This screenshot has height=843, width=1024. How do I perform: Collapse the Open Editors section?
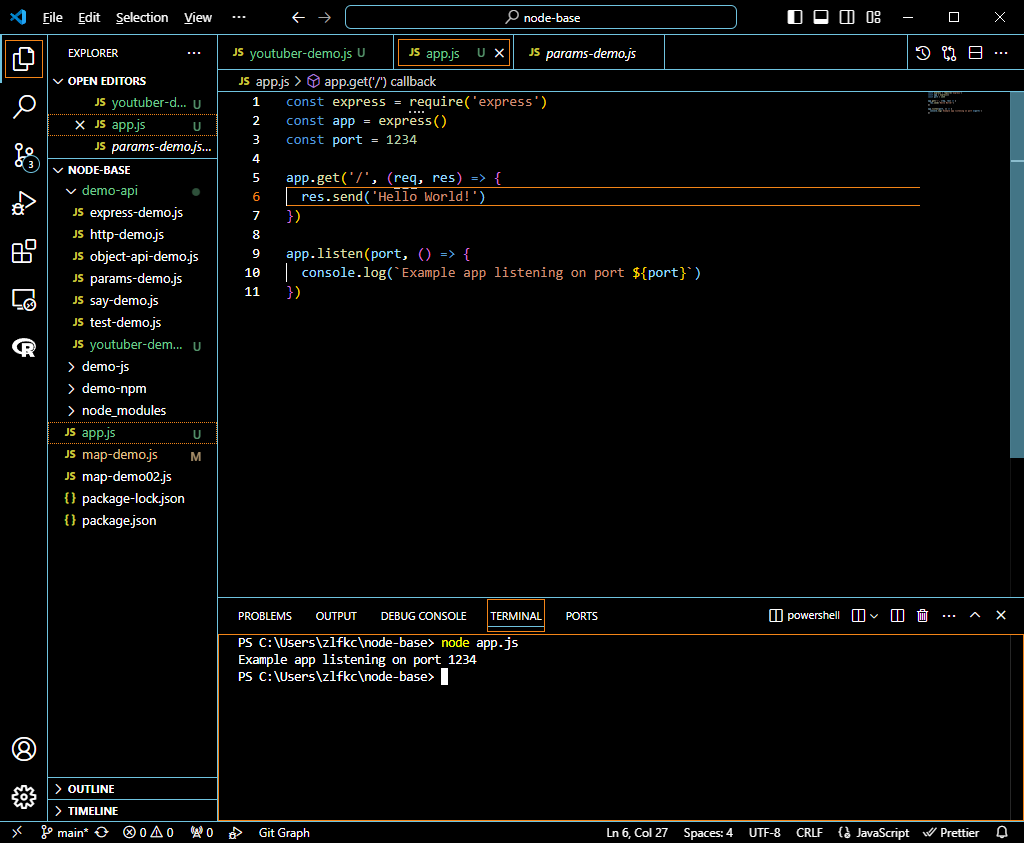[x=58, y=81]
